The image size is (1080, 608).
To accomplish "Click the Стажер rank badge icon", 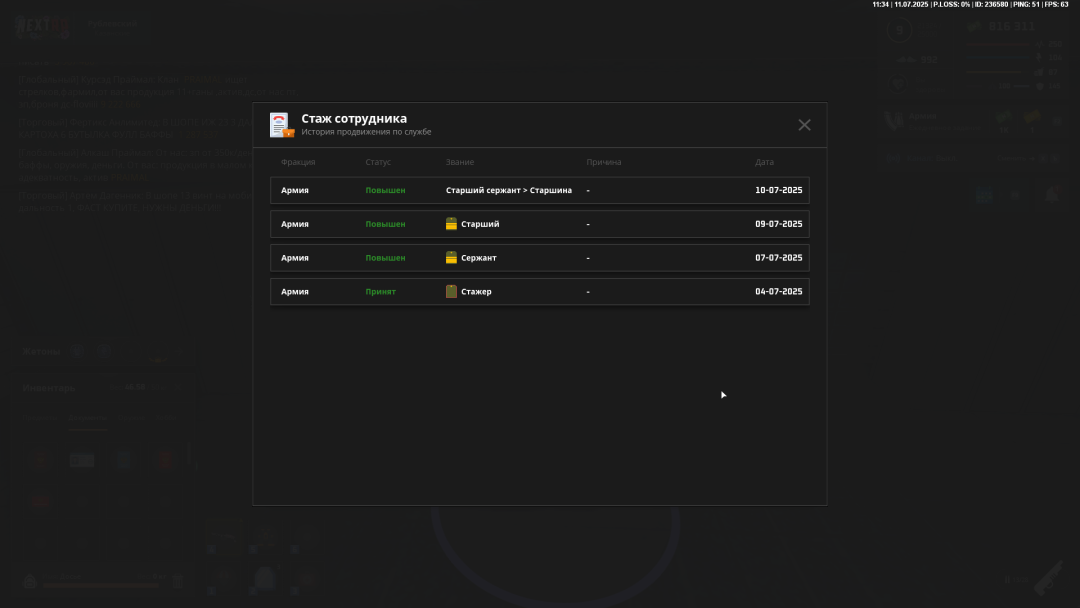I will click(451, 291).
